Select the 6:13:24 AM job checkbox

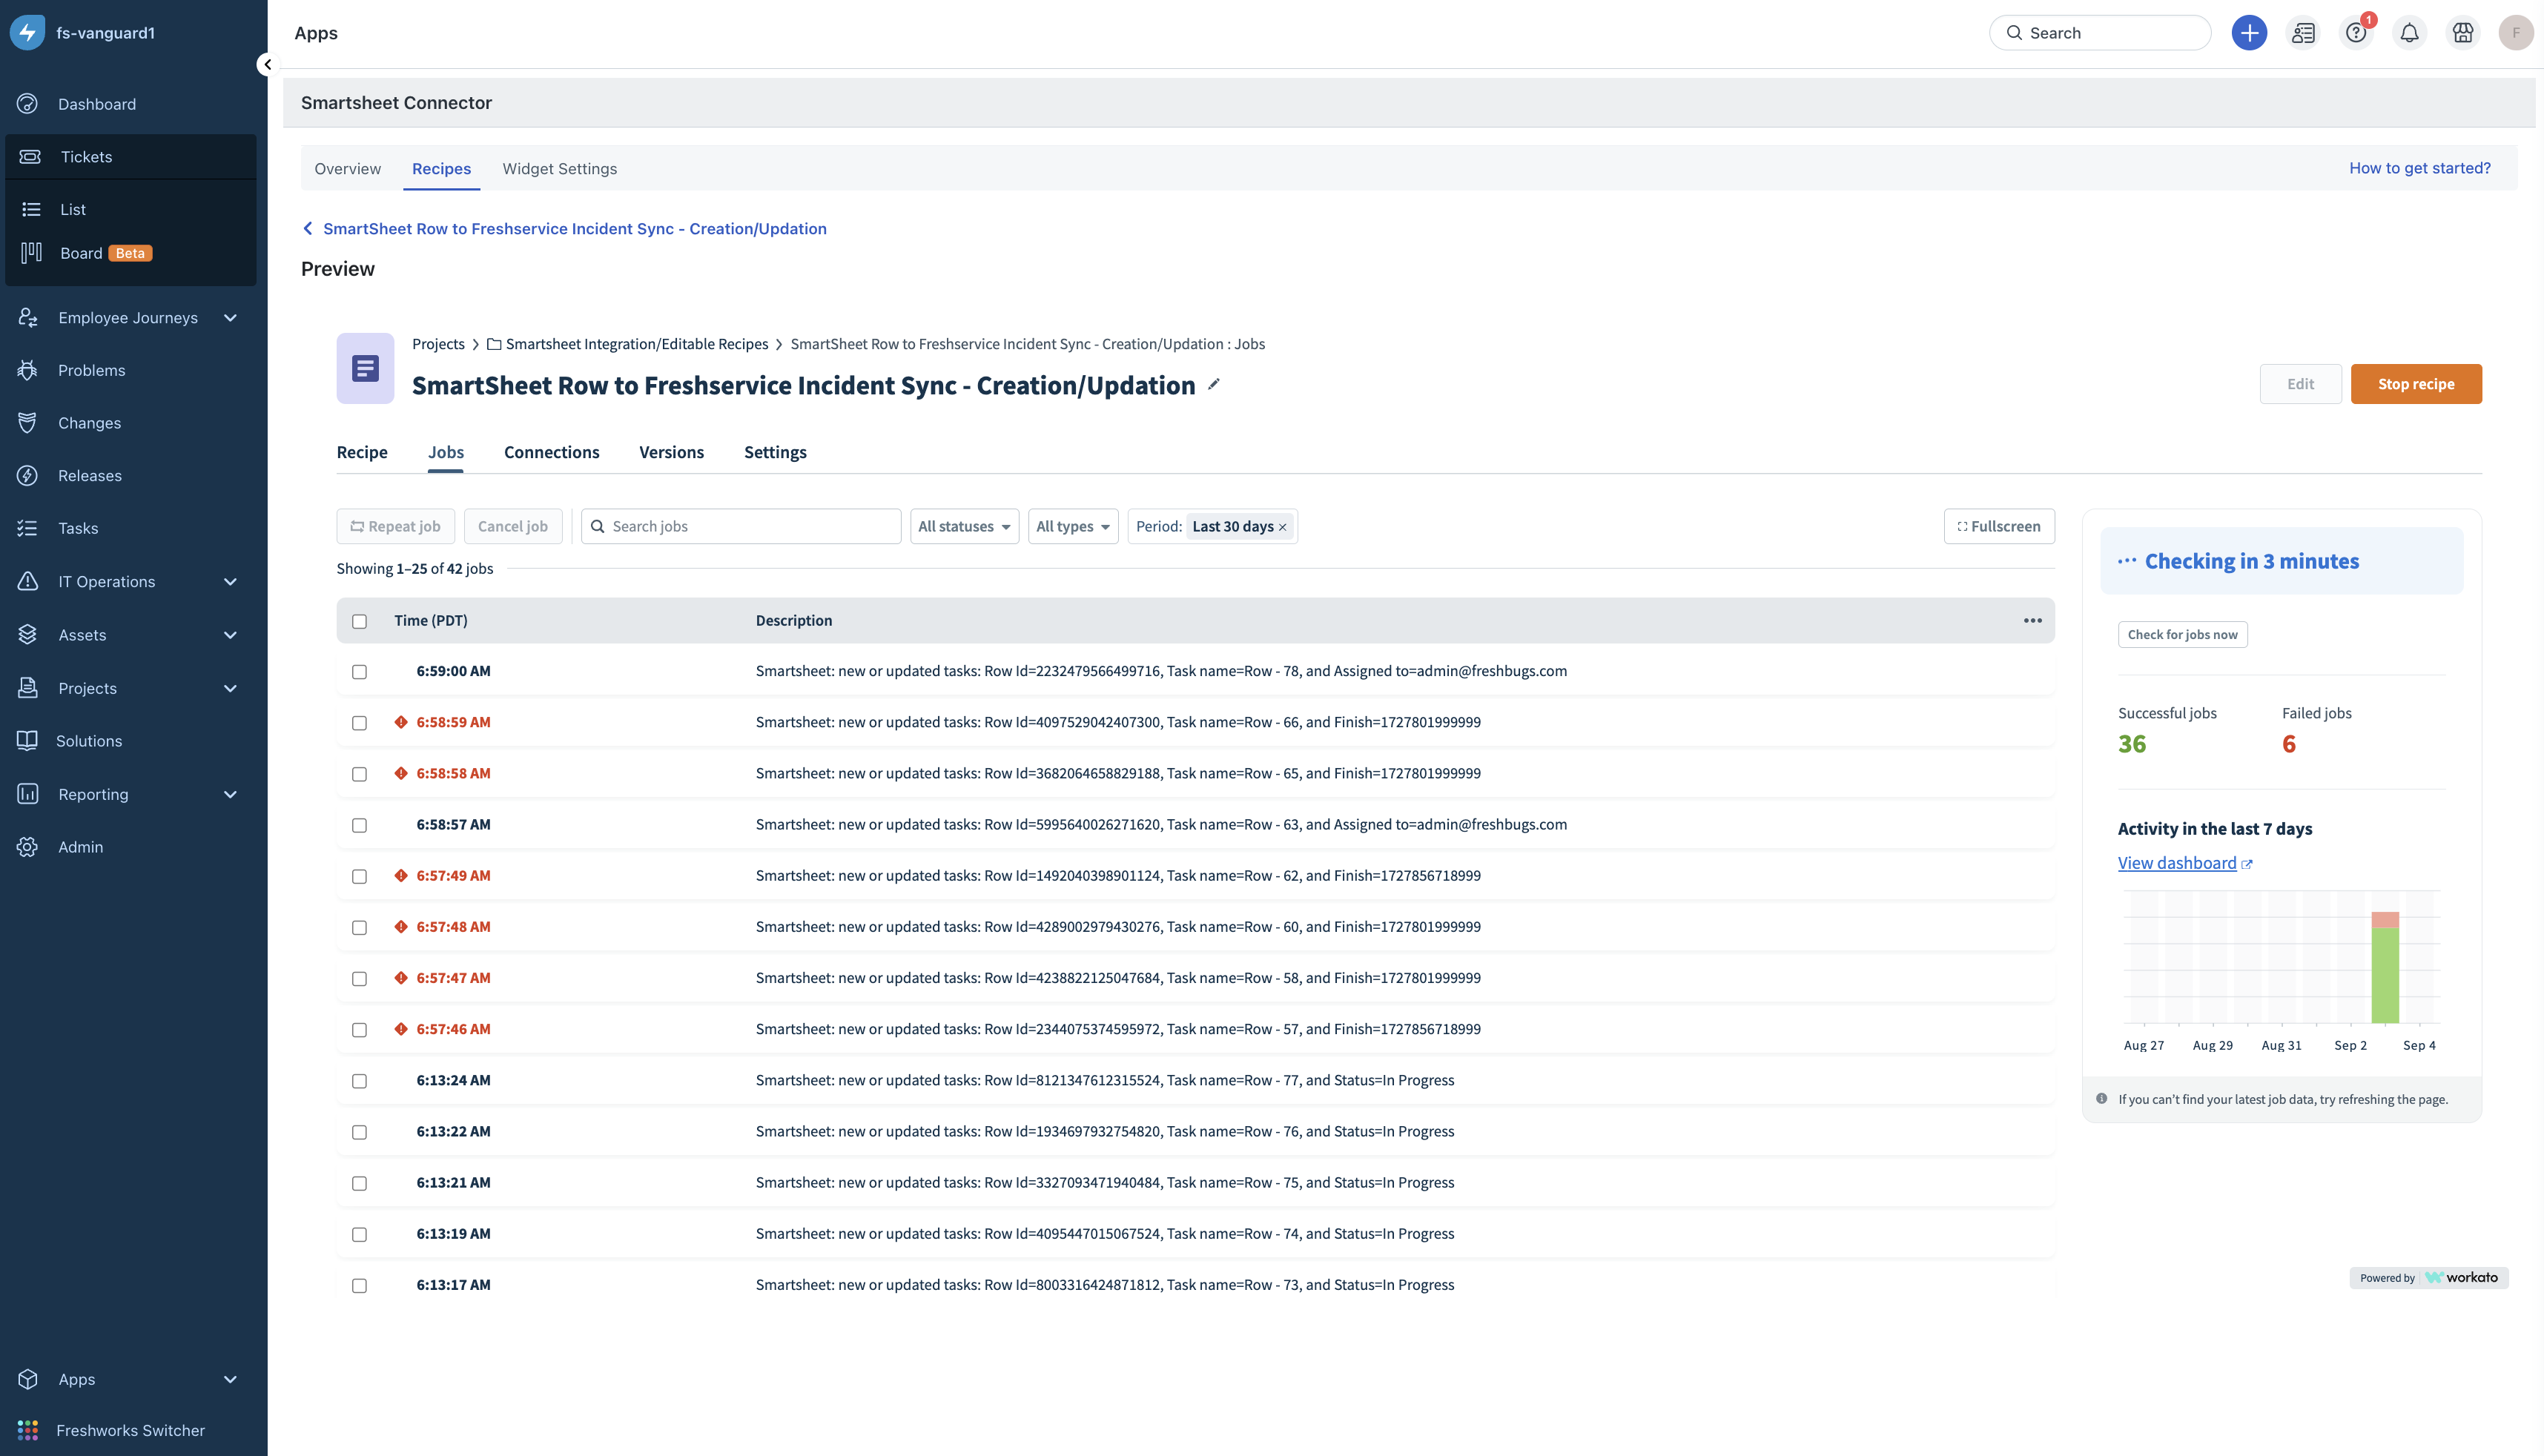(359, 1081)
